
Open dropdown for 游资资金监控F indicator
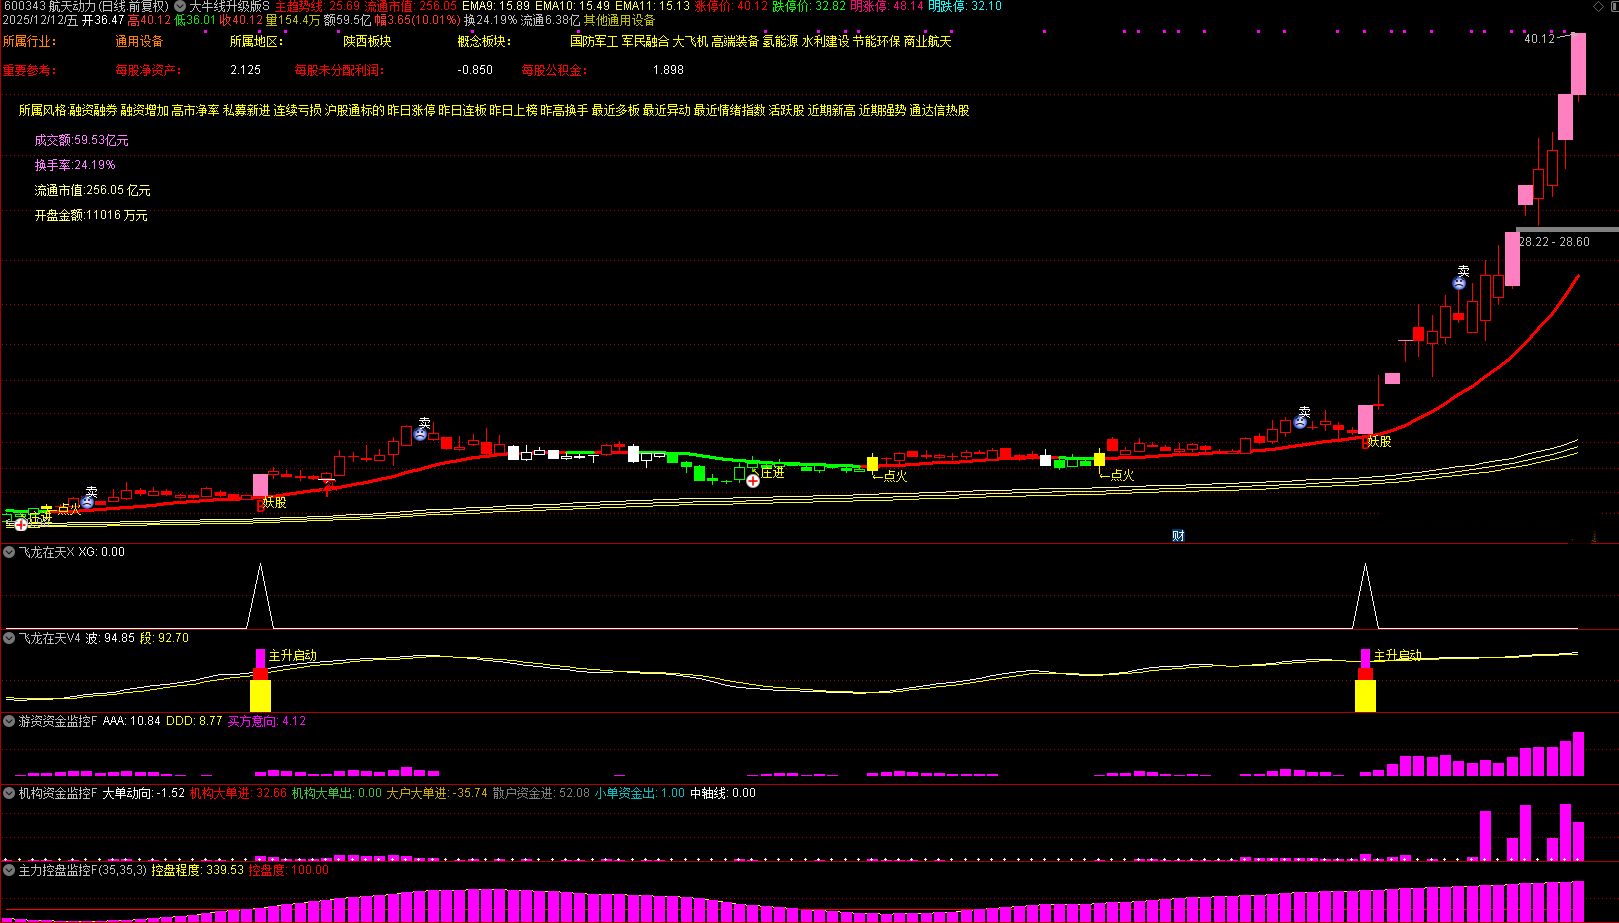(x=9, y=721)
